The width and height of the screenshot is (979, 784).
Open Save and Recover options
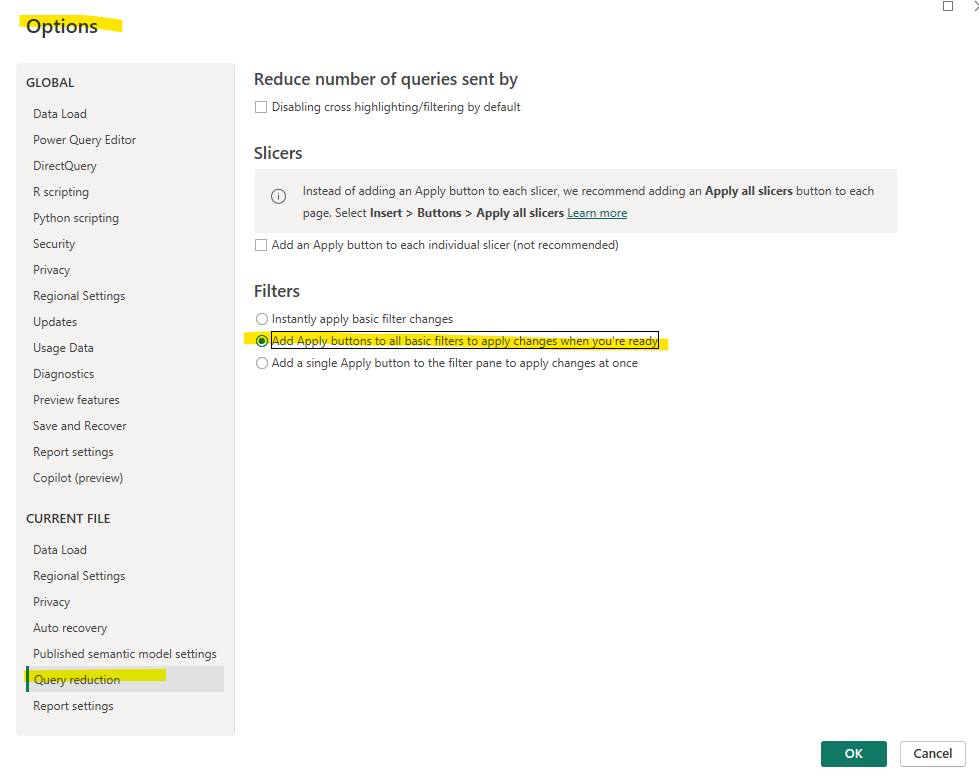[x=80, y=426]
